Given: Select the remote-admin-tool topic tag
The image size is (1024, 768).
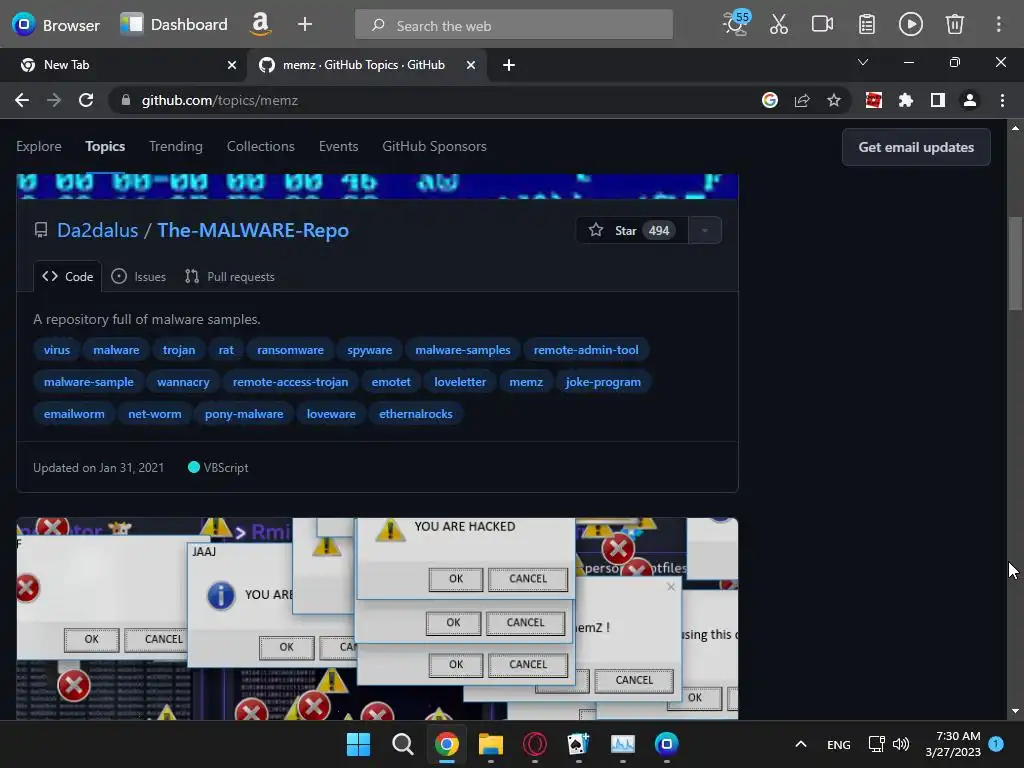Looking at the screenshot, I should click(586, 350).
